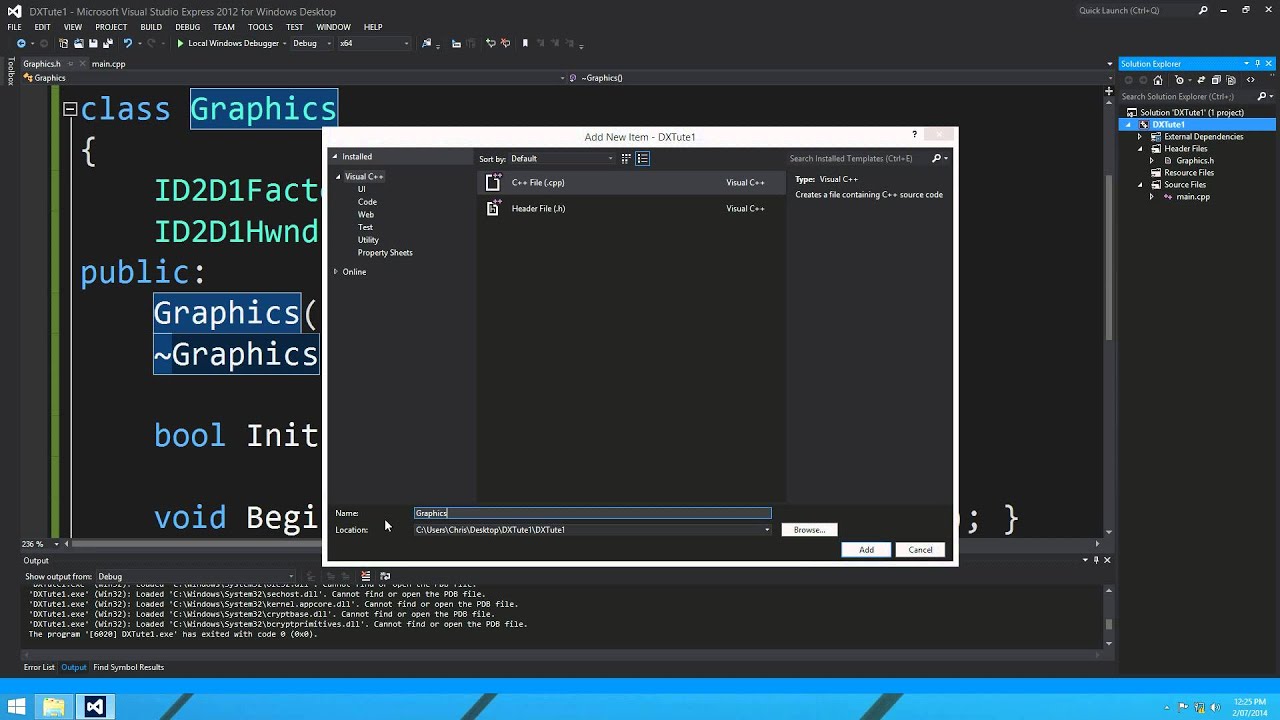Click the Save toolbar icon
1280x720 pixels.
[93, 44]
